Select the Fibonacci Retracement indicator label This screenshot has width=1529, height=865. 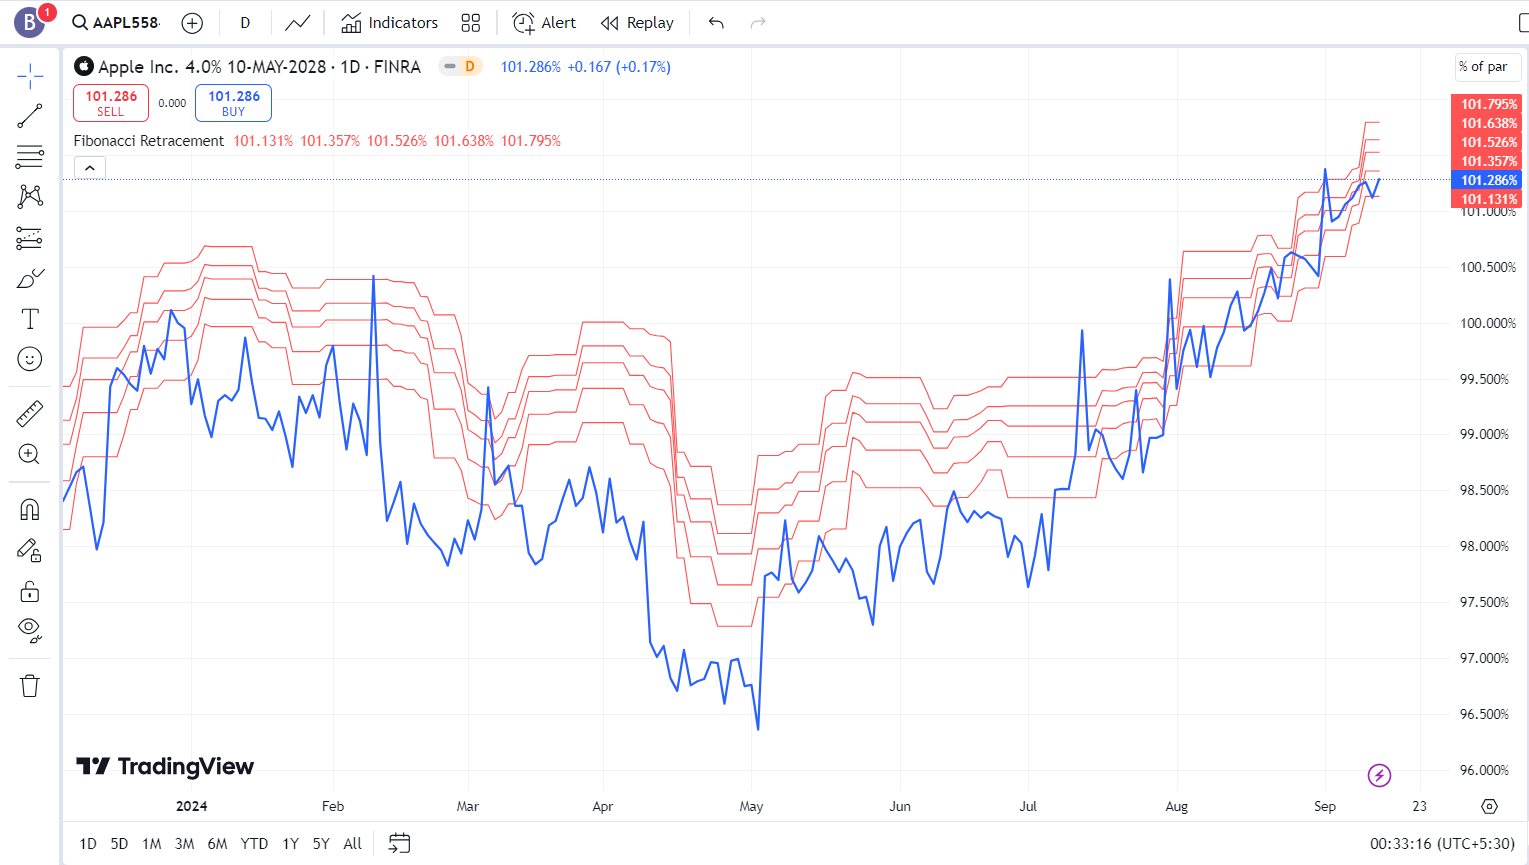click(149, 141)
